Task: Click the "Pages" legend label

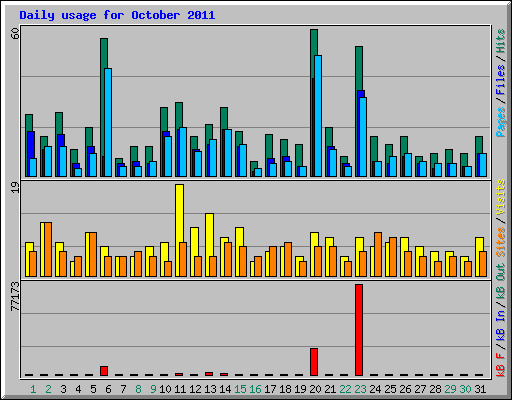Action: [x=500, y=122]
